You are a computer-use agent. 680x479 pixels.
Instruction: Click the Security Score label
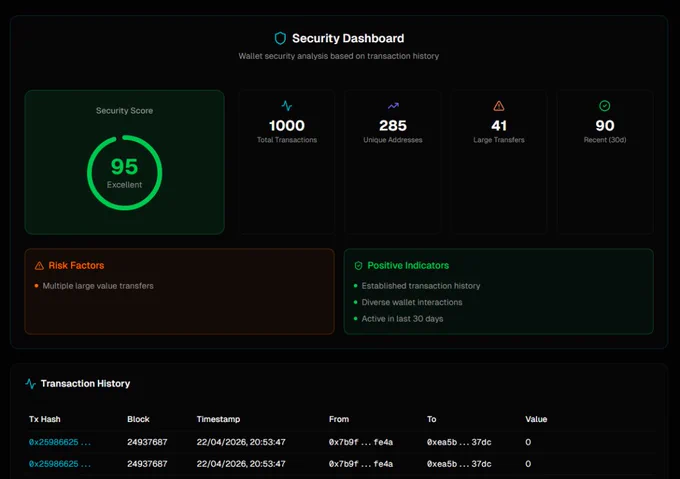(x=124, y=111)
